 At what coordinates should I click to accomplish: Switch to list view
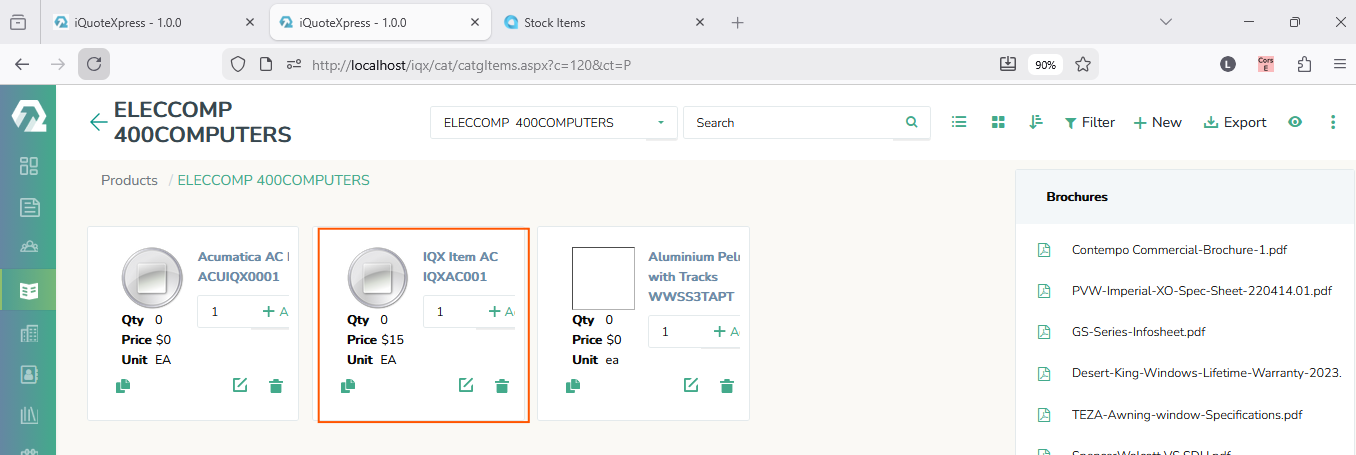coord(959,122)
